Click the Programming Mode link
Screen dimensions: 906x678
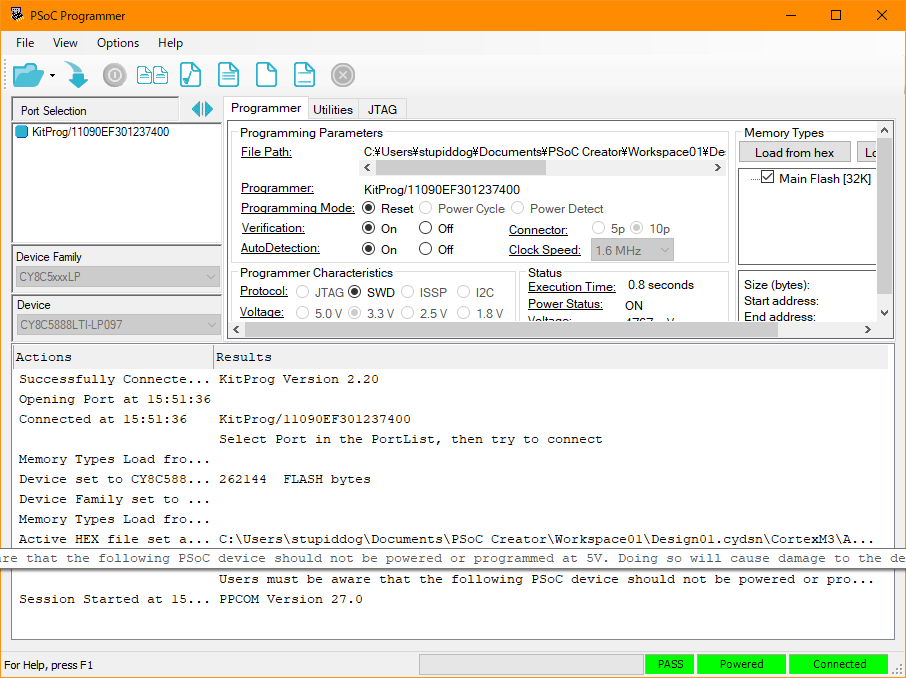tap(298, 208)
